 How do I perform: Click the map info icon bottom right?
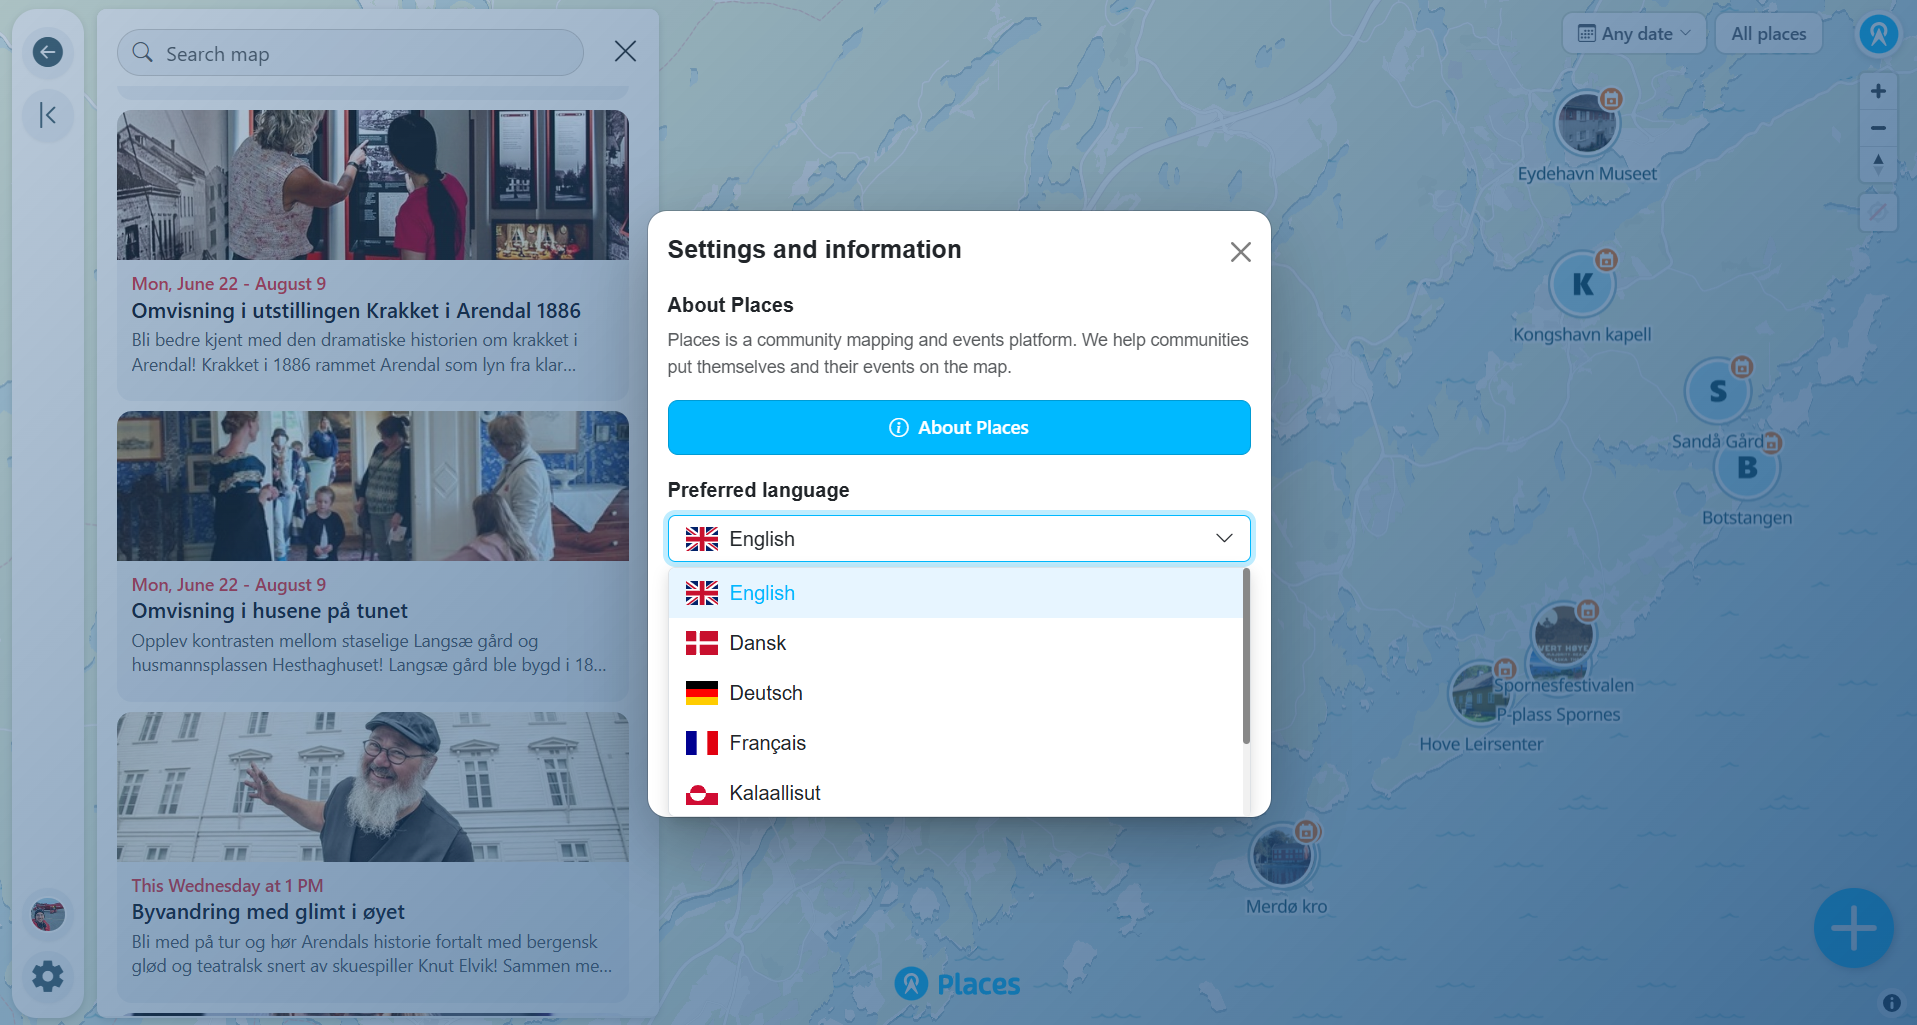coord(1891,1002)
